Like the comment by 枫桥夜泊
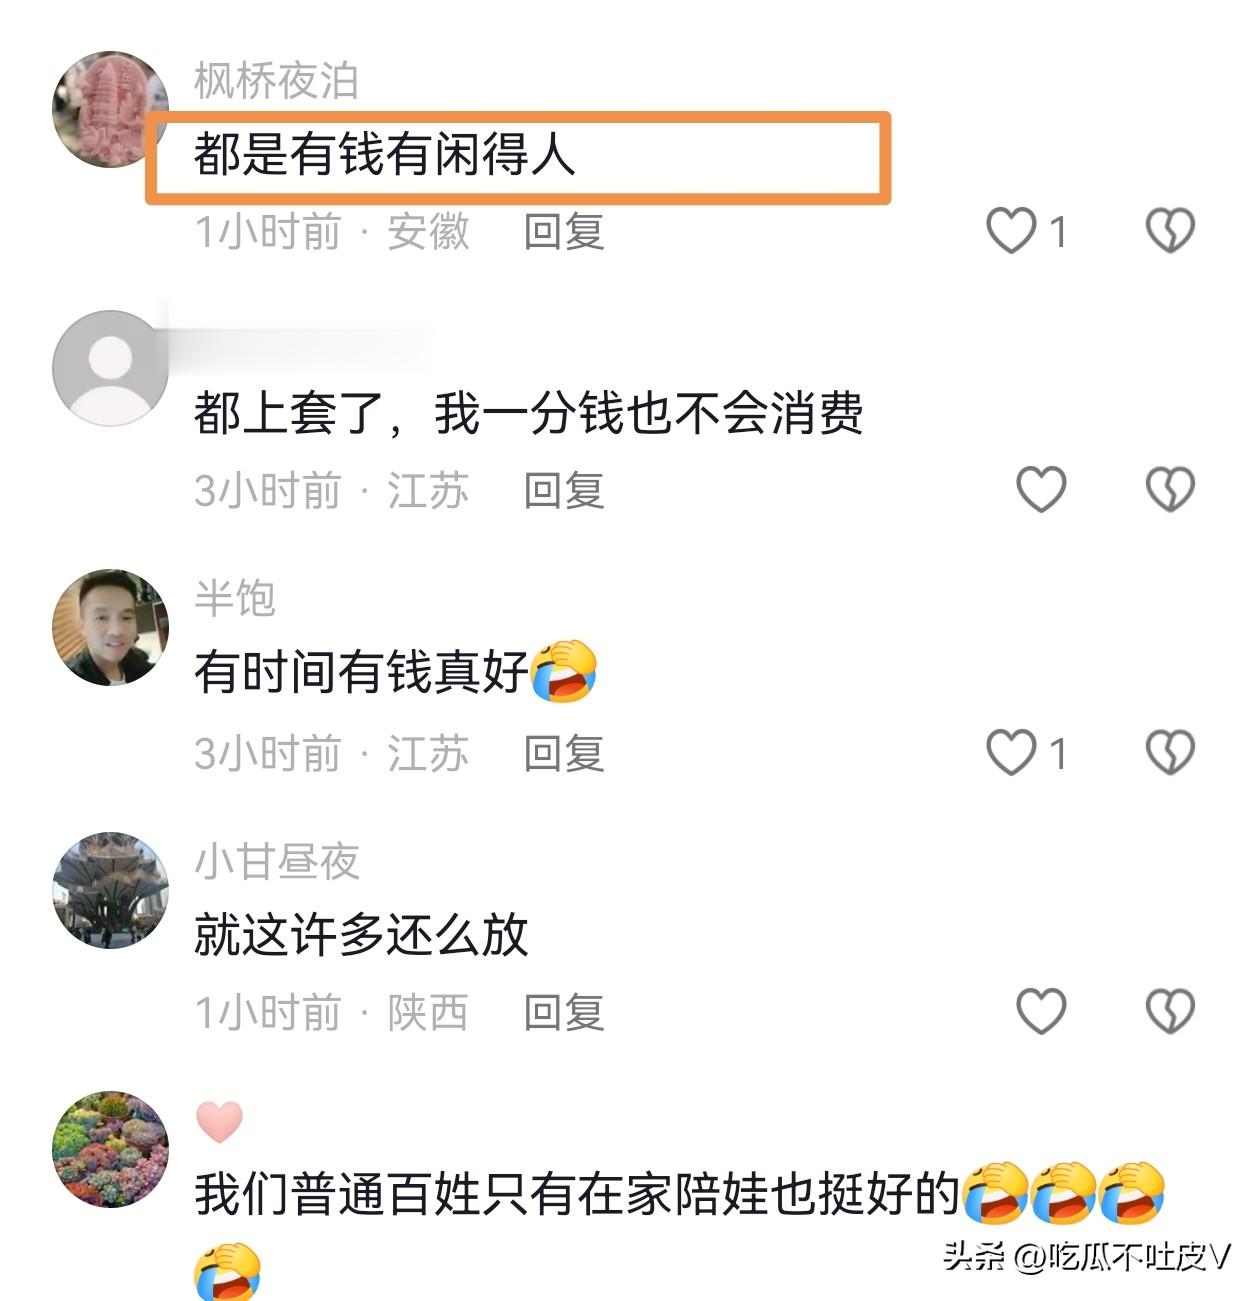This screenshot has width=1260, height=1301. coord(1011,230)
